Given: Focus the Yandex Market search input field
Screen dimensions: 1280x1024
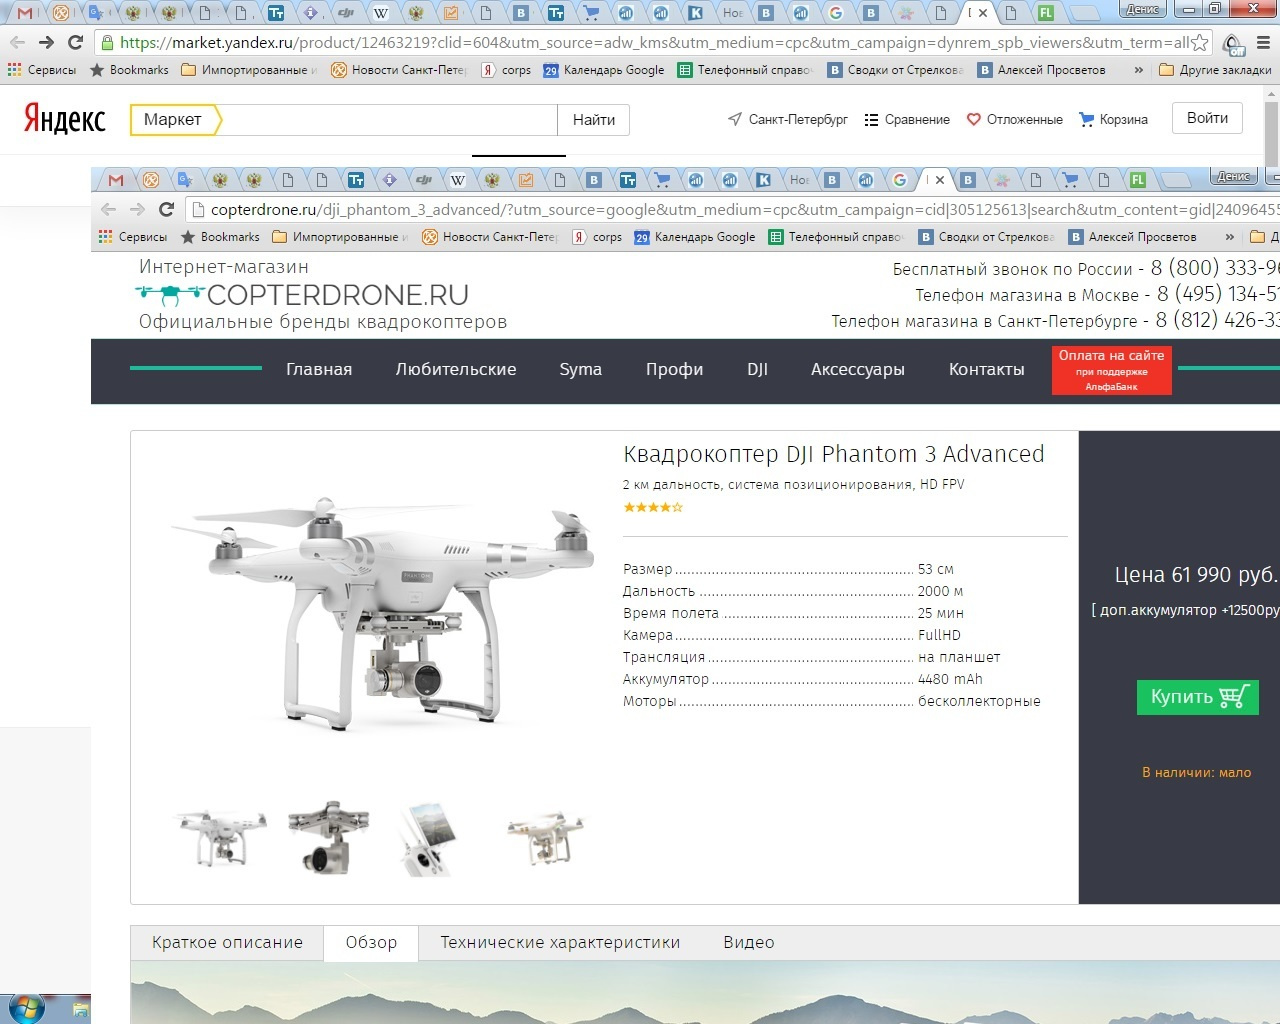Looking at the screenshot, I should [388, 120].
